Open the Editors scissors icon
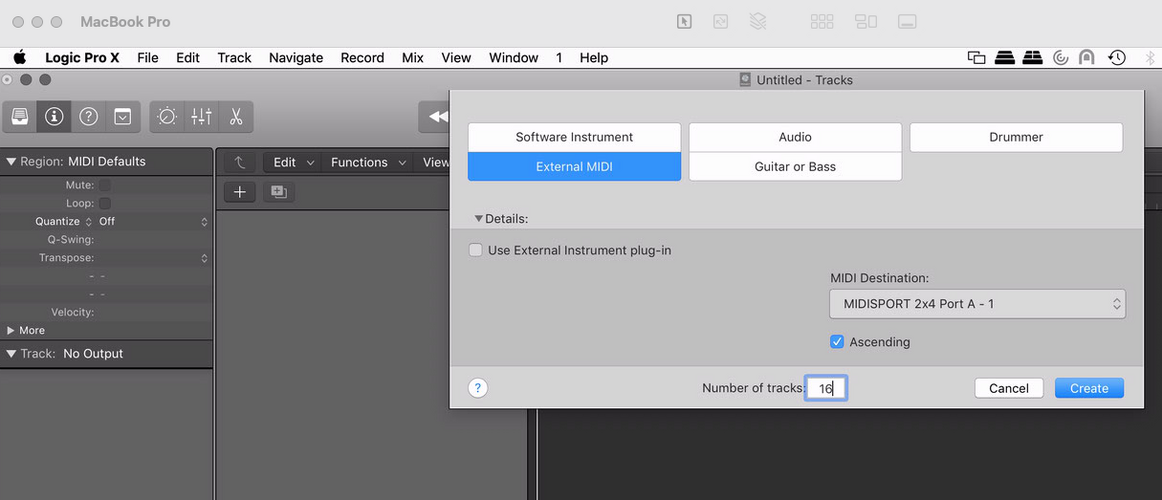The width and height of the screenshot is (1162, 500). [236, 116]
